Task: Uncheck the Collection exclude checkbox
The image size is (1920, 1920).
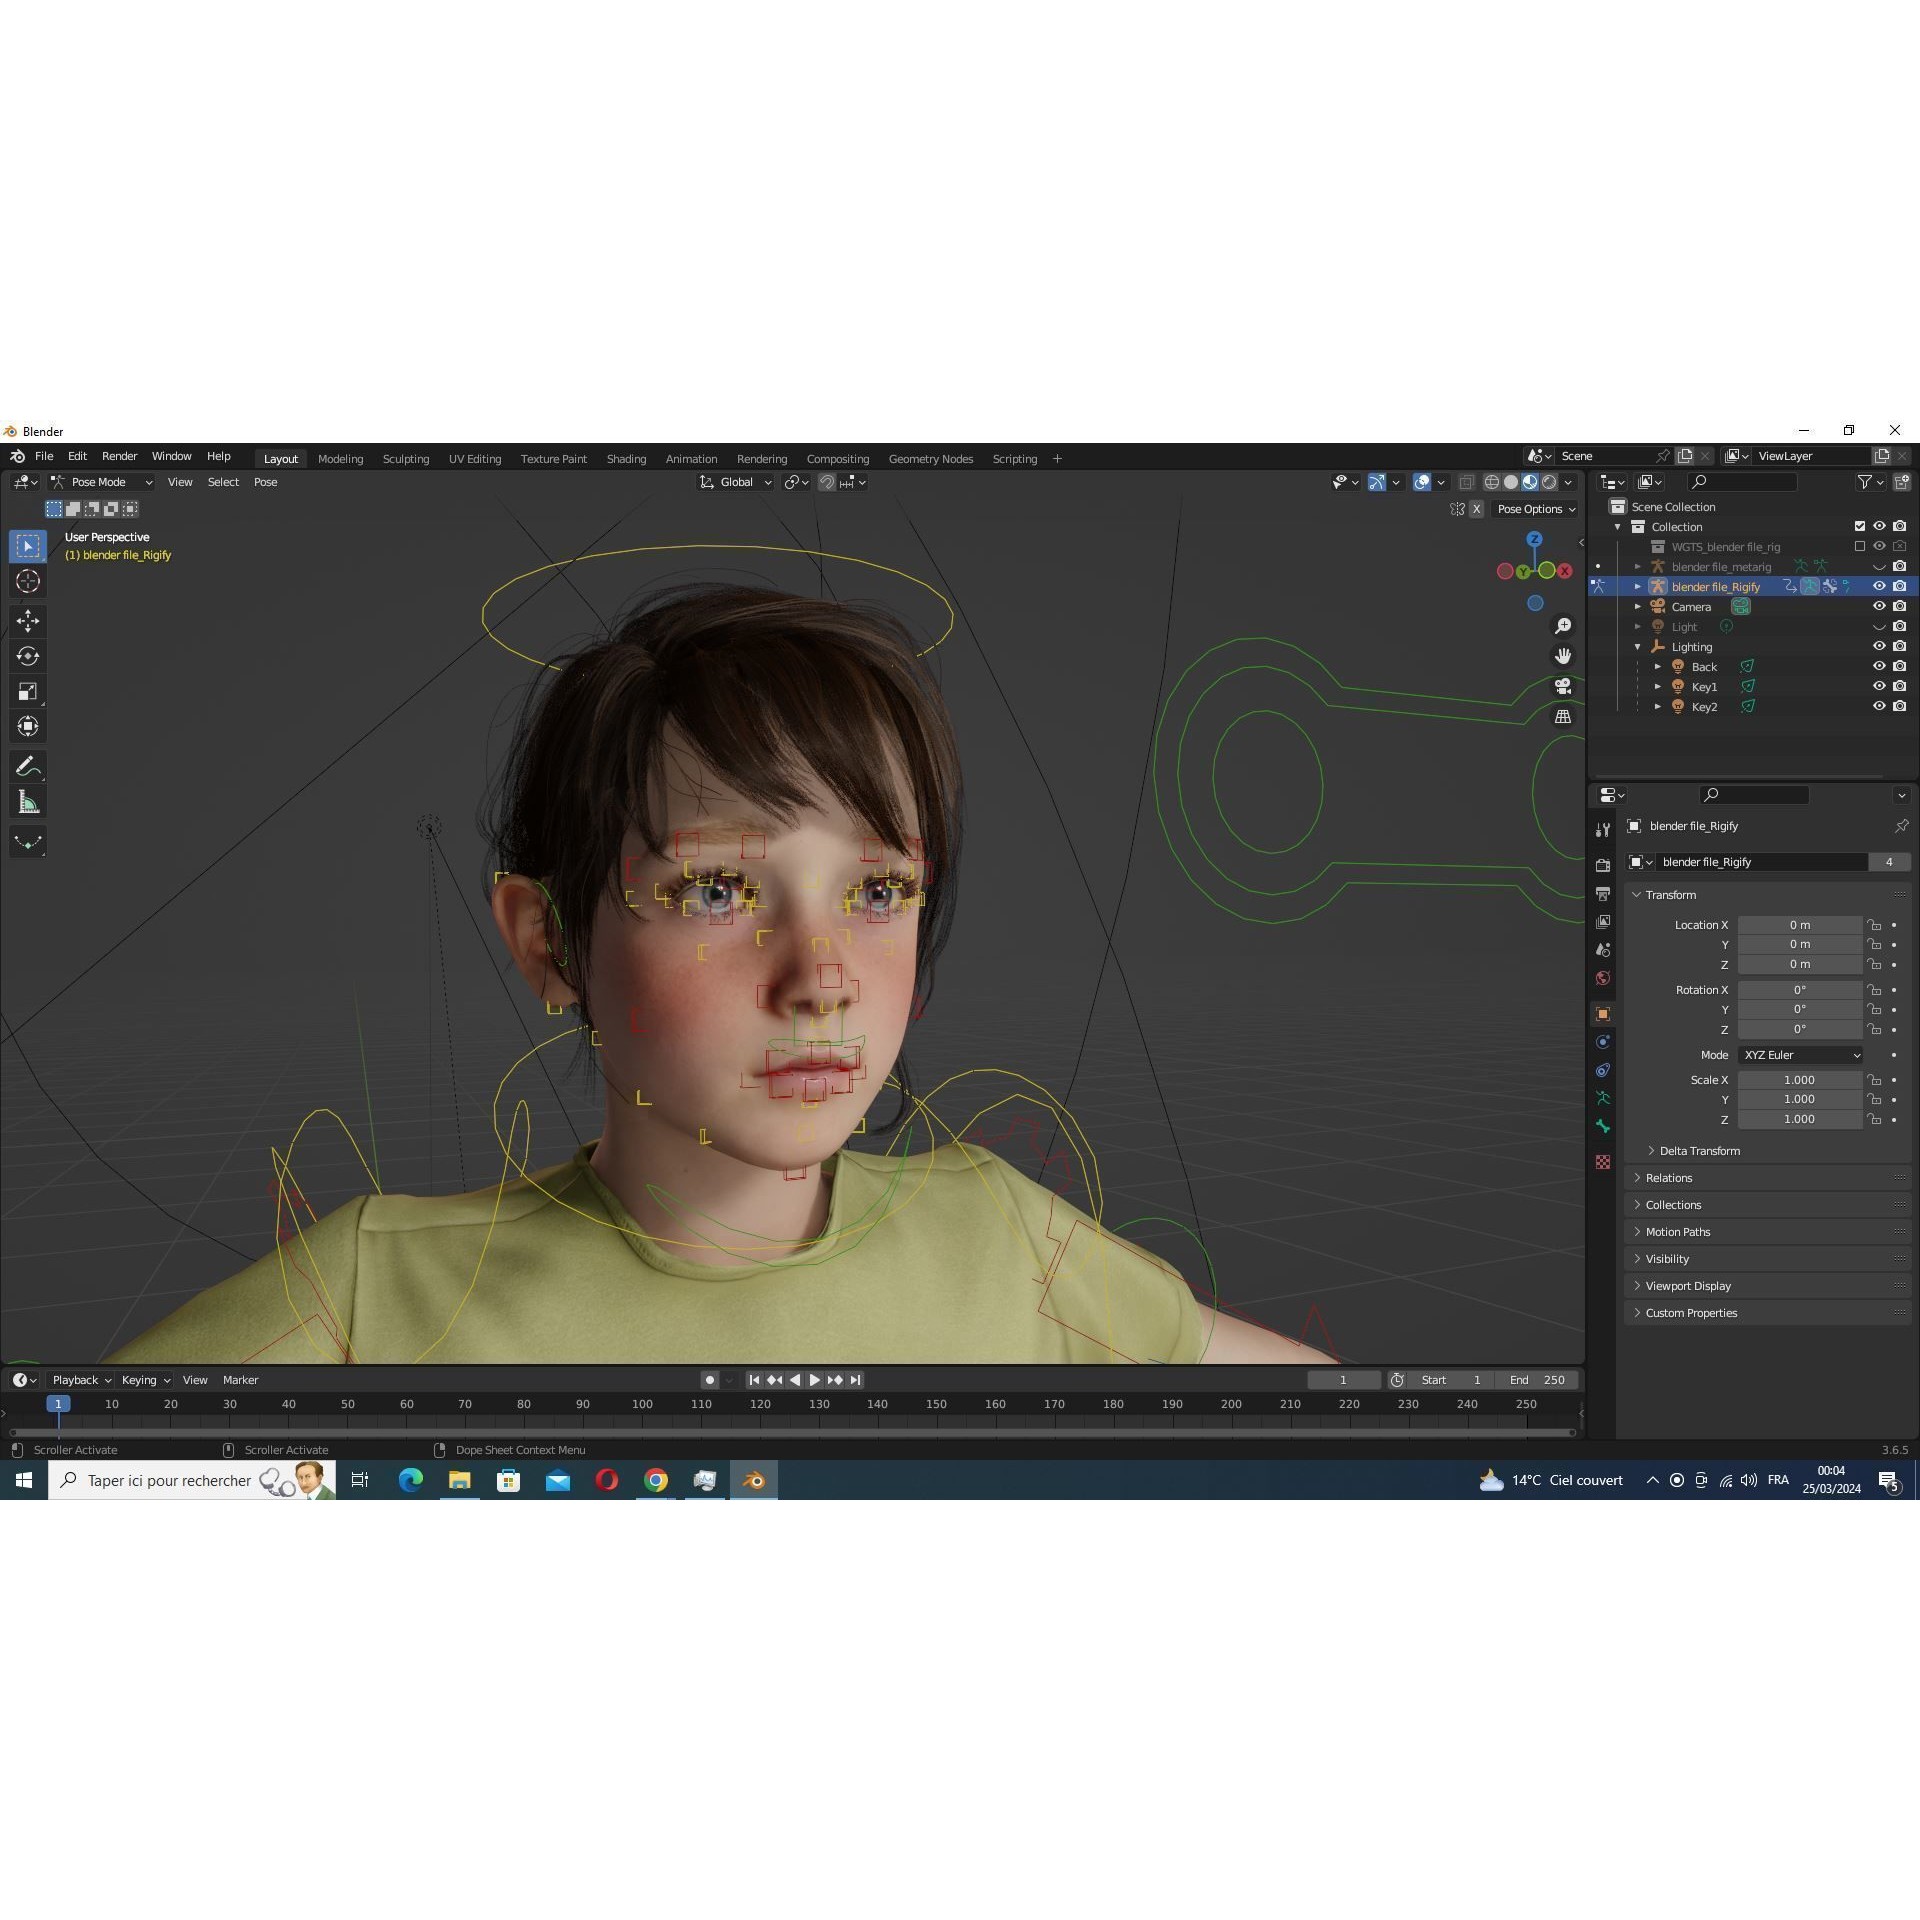Action: click(1860, 526)
